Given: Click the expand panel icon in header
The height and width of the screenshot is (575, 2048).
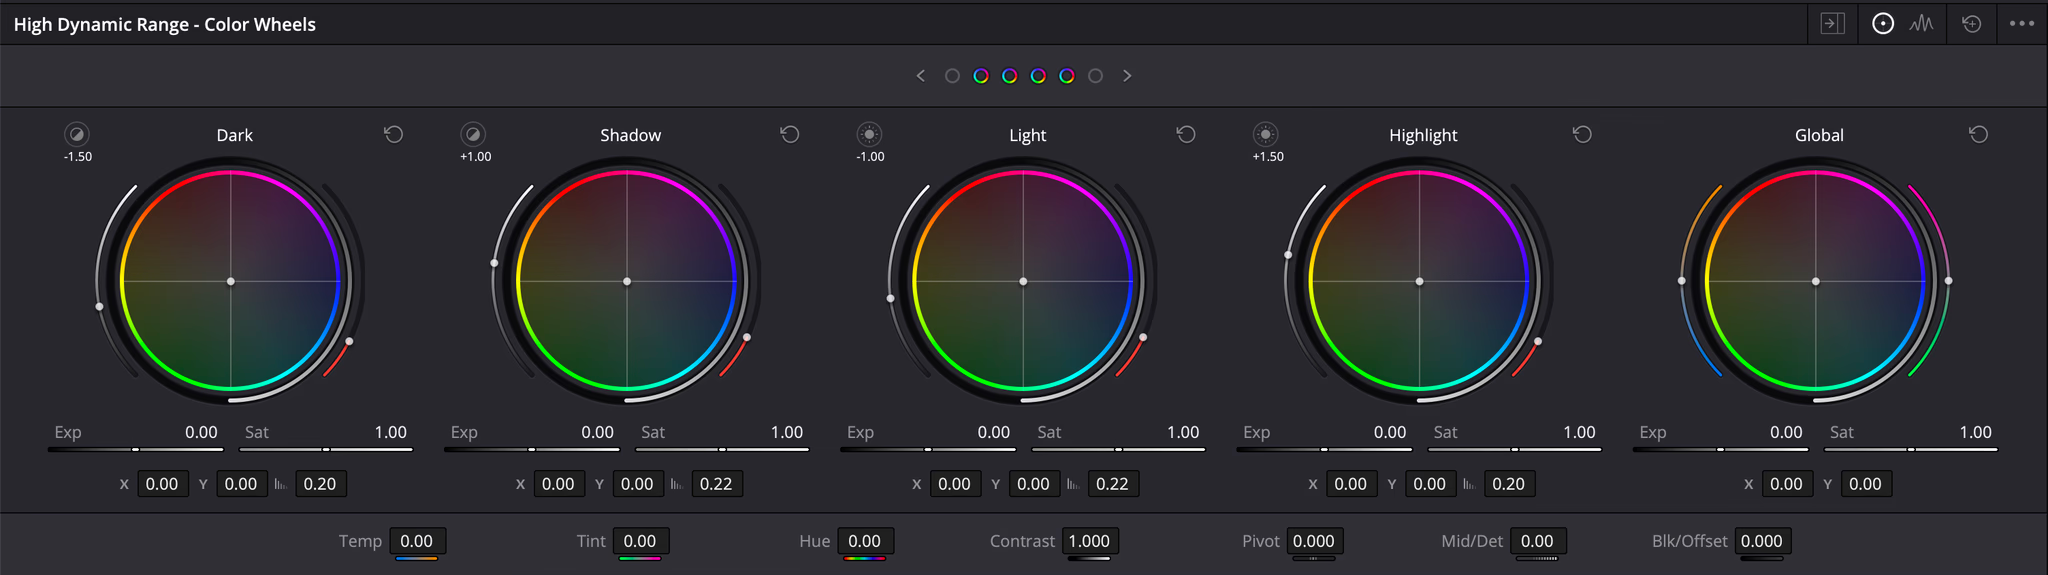Looking at the screenshot, I should [x=1832, y=24].
